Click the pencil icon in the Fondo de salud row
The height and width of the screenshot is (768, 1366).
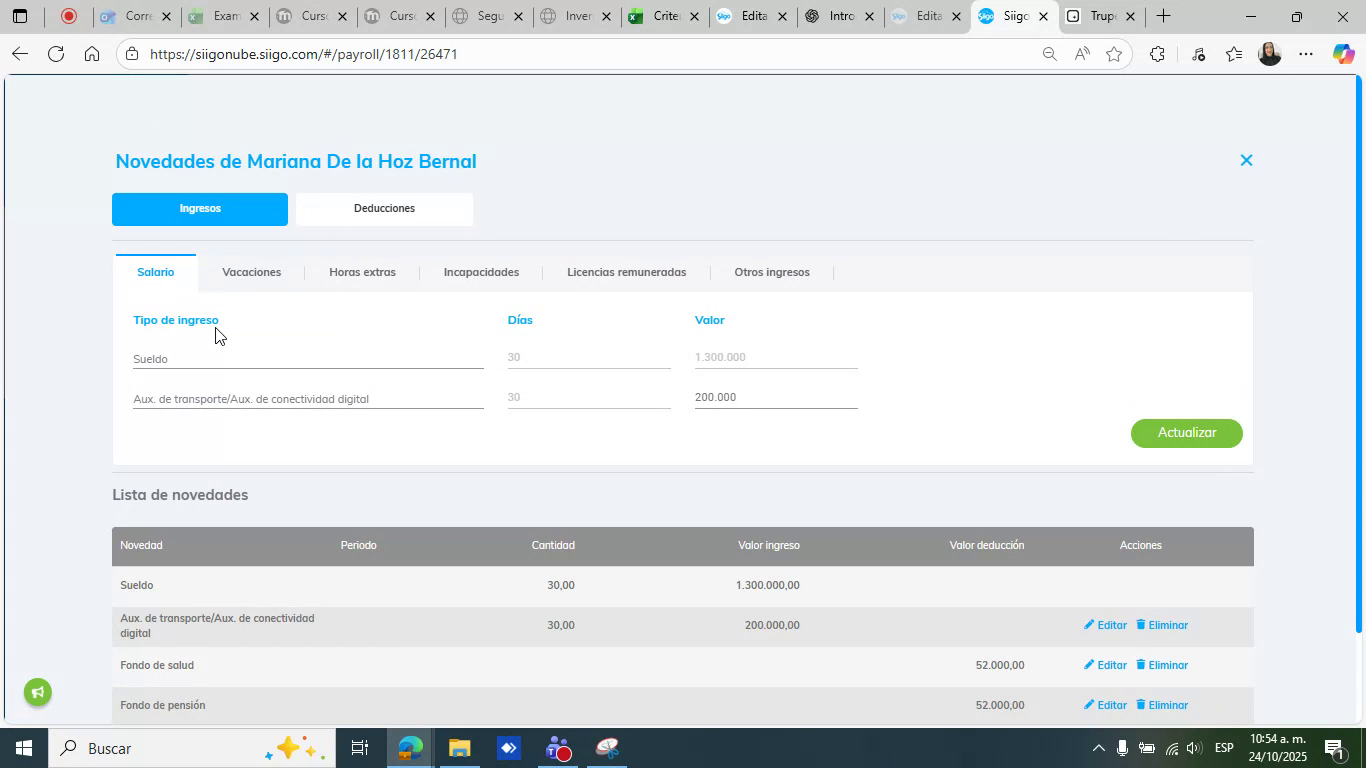coord(1090,665)
